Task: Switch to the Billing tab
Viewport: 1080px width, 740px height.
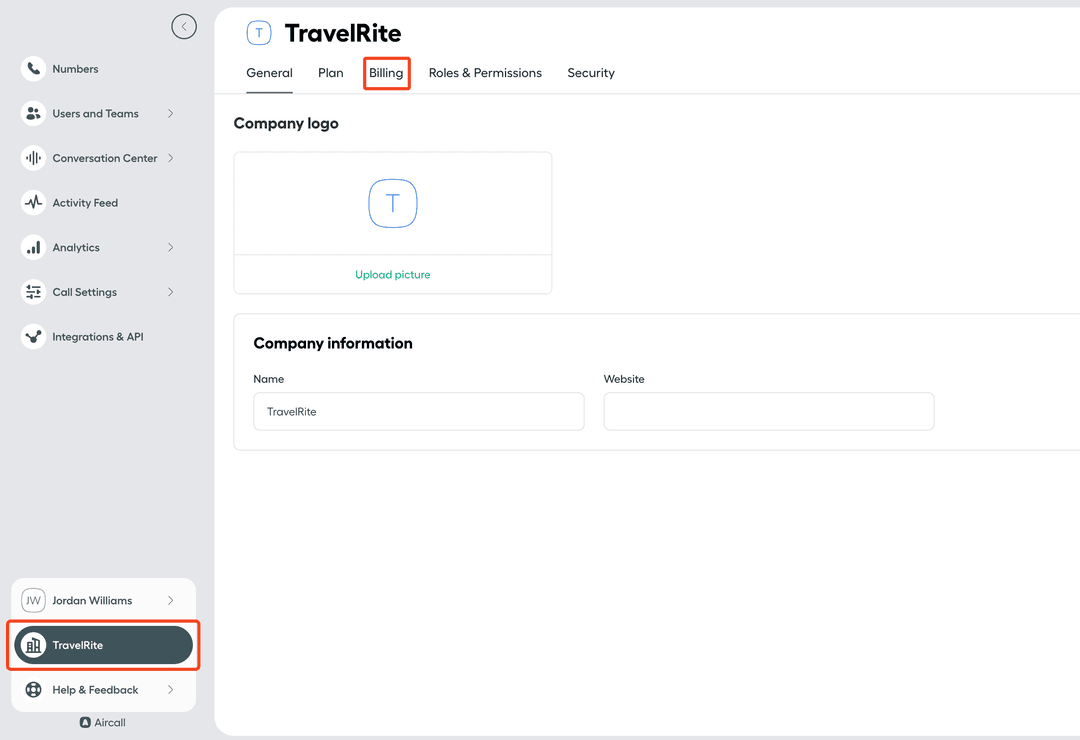Action: click(x=386, y=73)
